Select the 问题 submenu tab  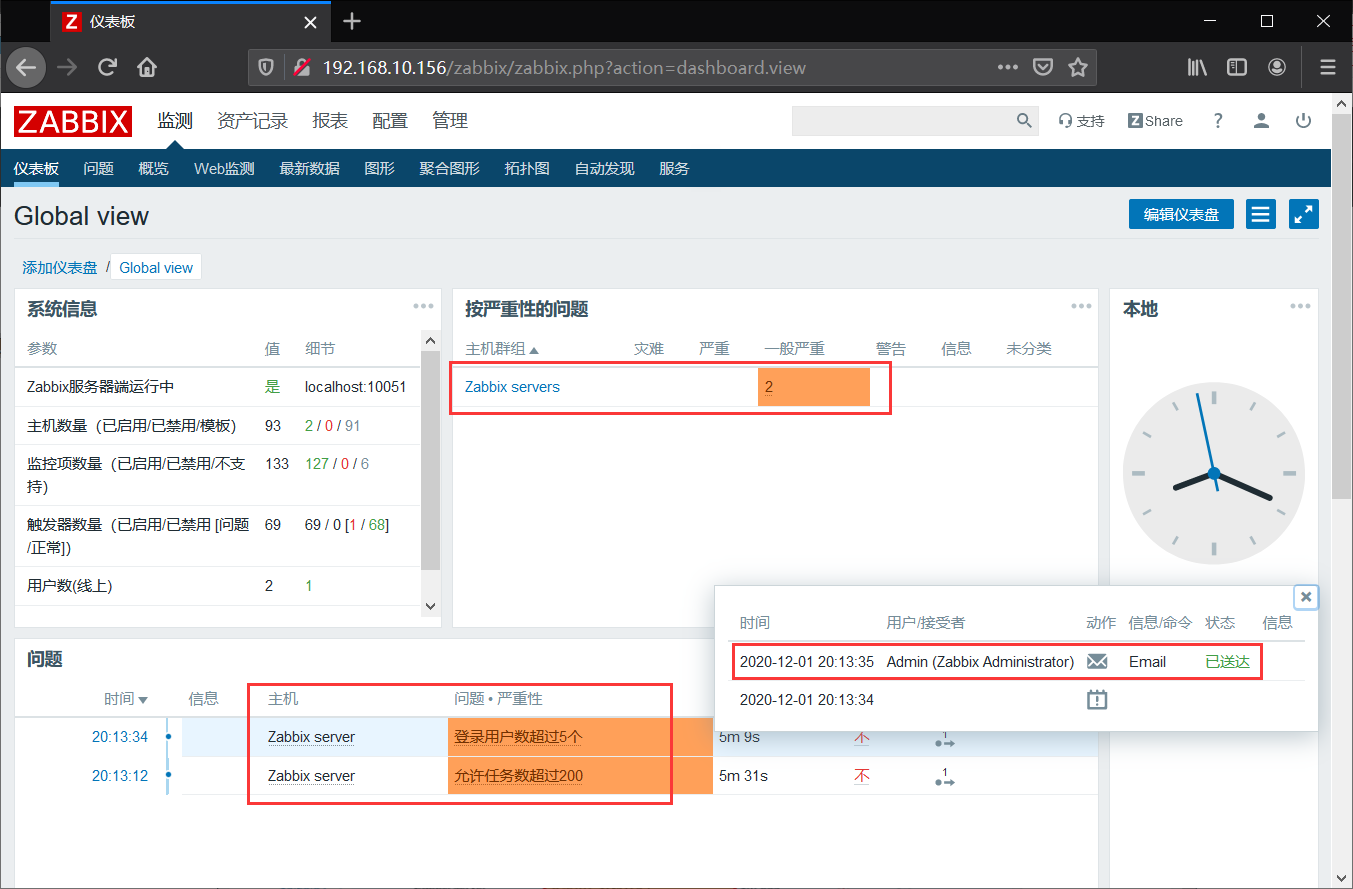click(x=99, y=169)
